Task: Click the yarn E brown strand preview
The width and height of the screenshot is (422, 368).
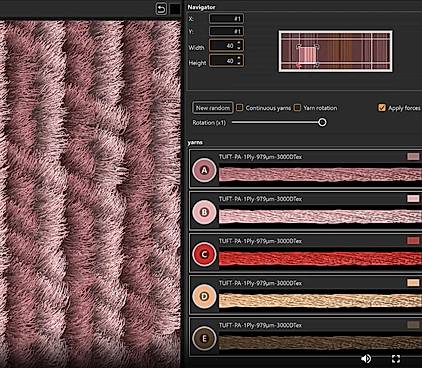Action: (x=320, y=343)
